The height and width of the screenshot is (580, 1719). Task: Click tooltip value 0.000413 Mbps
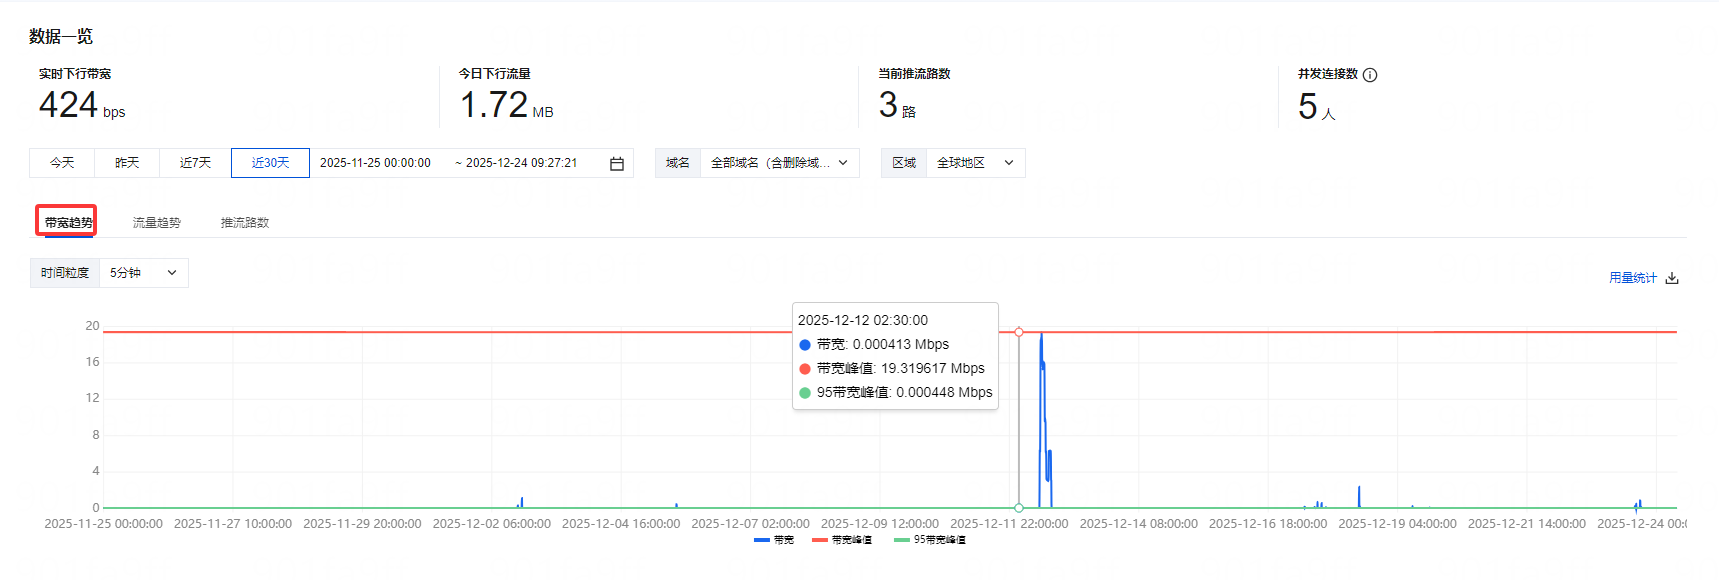900,345
